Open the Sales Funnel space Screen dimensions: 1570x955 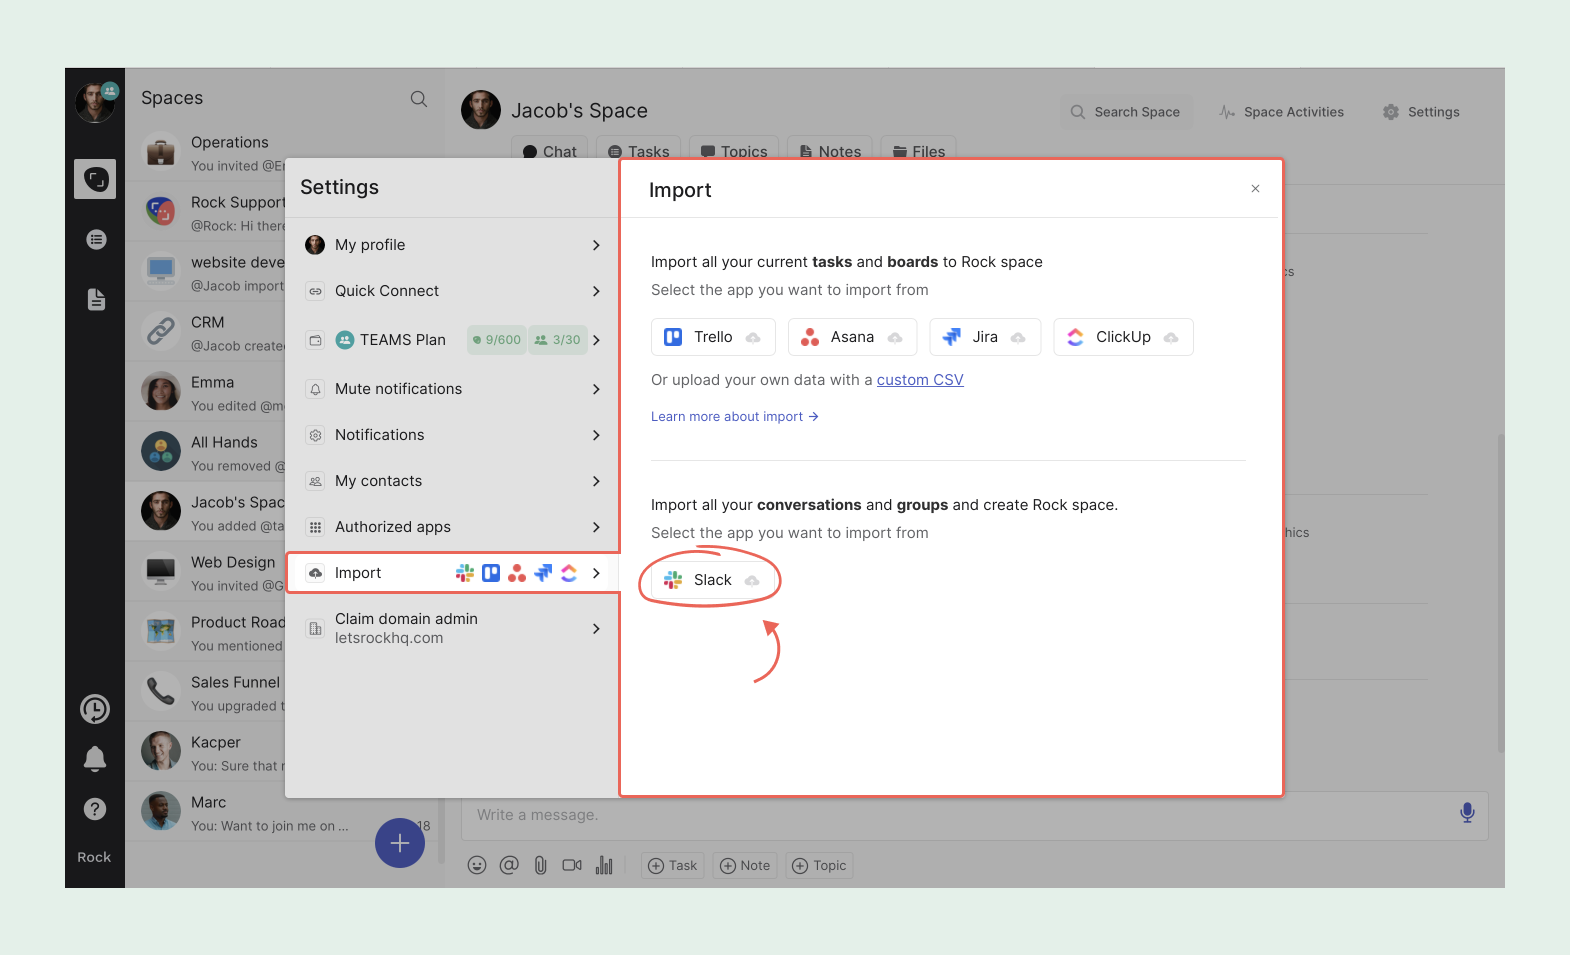[x=205, y=693]
